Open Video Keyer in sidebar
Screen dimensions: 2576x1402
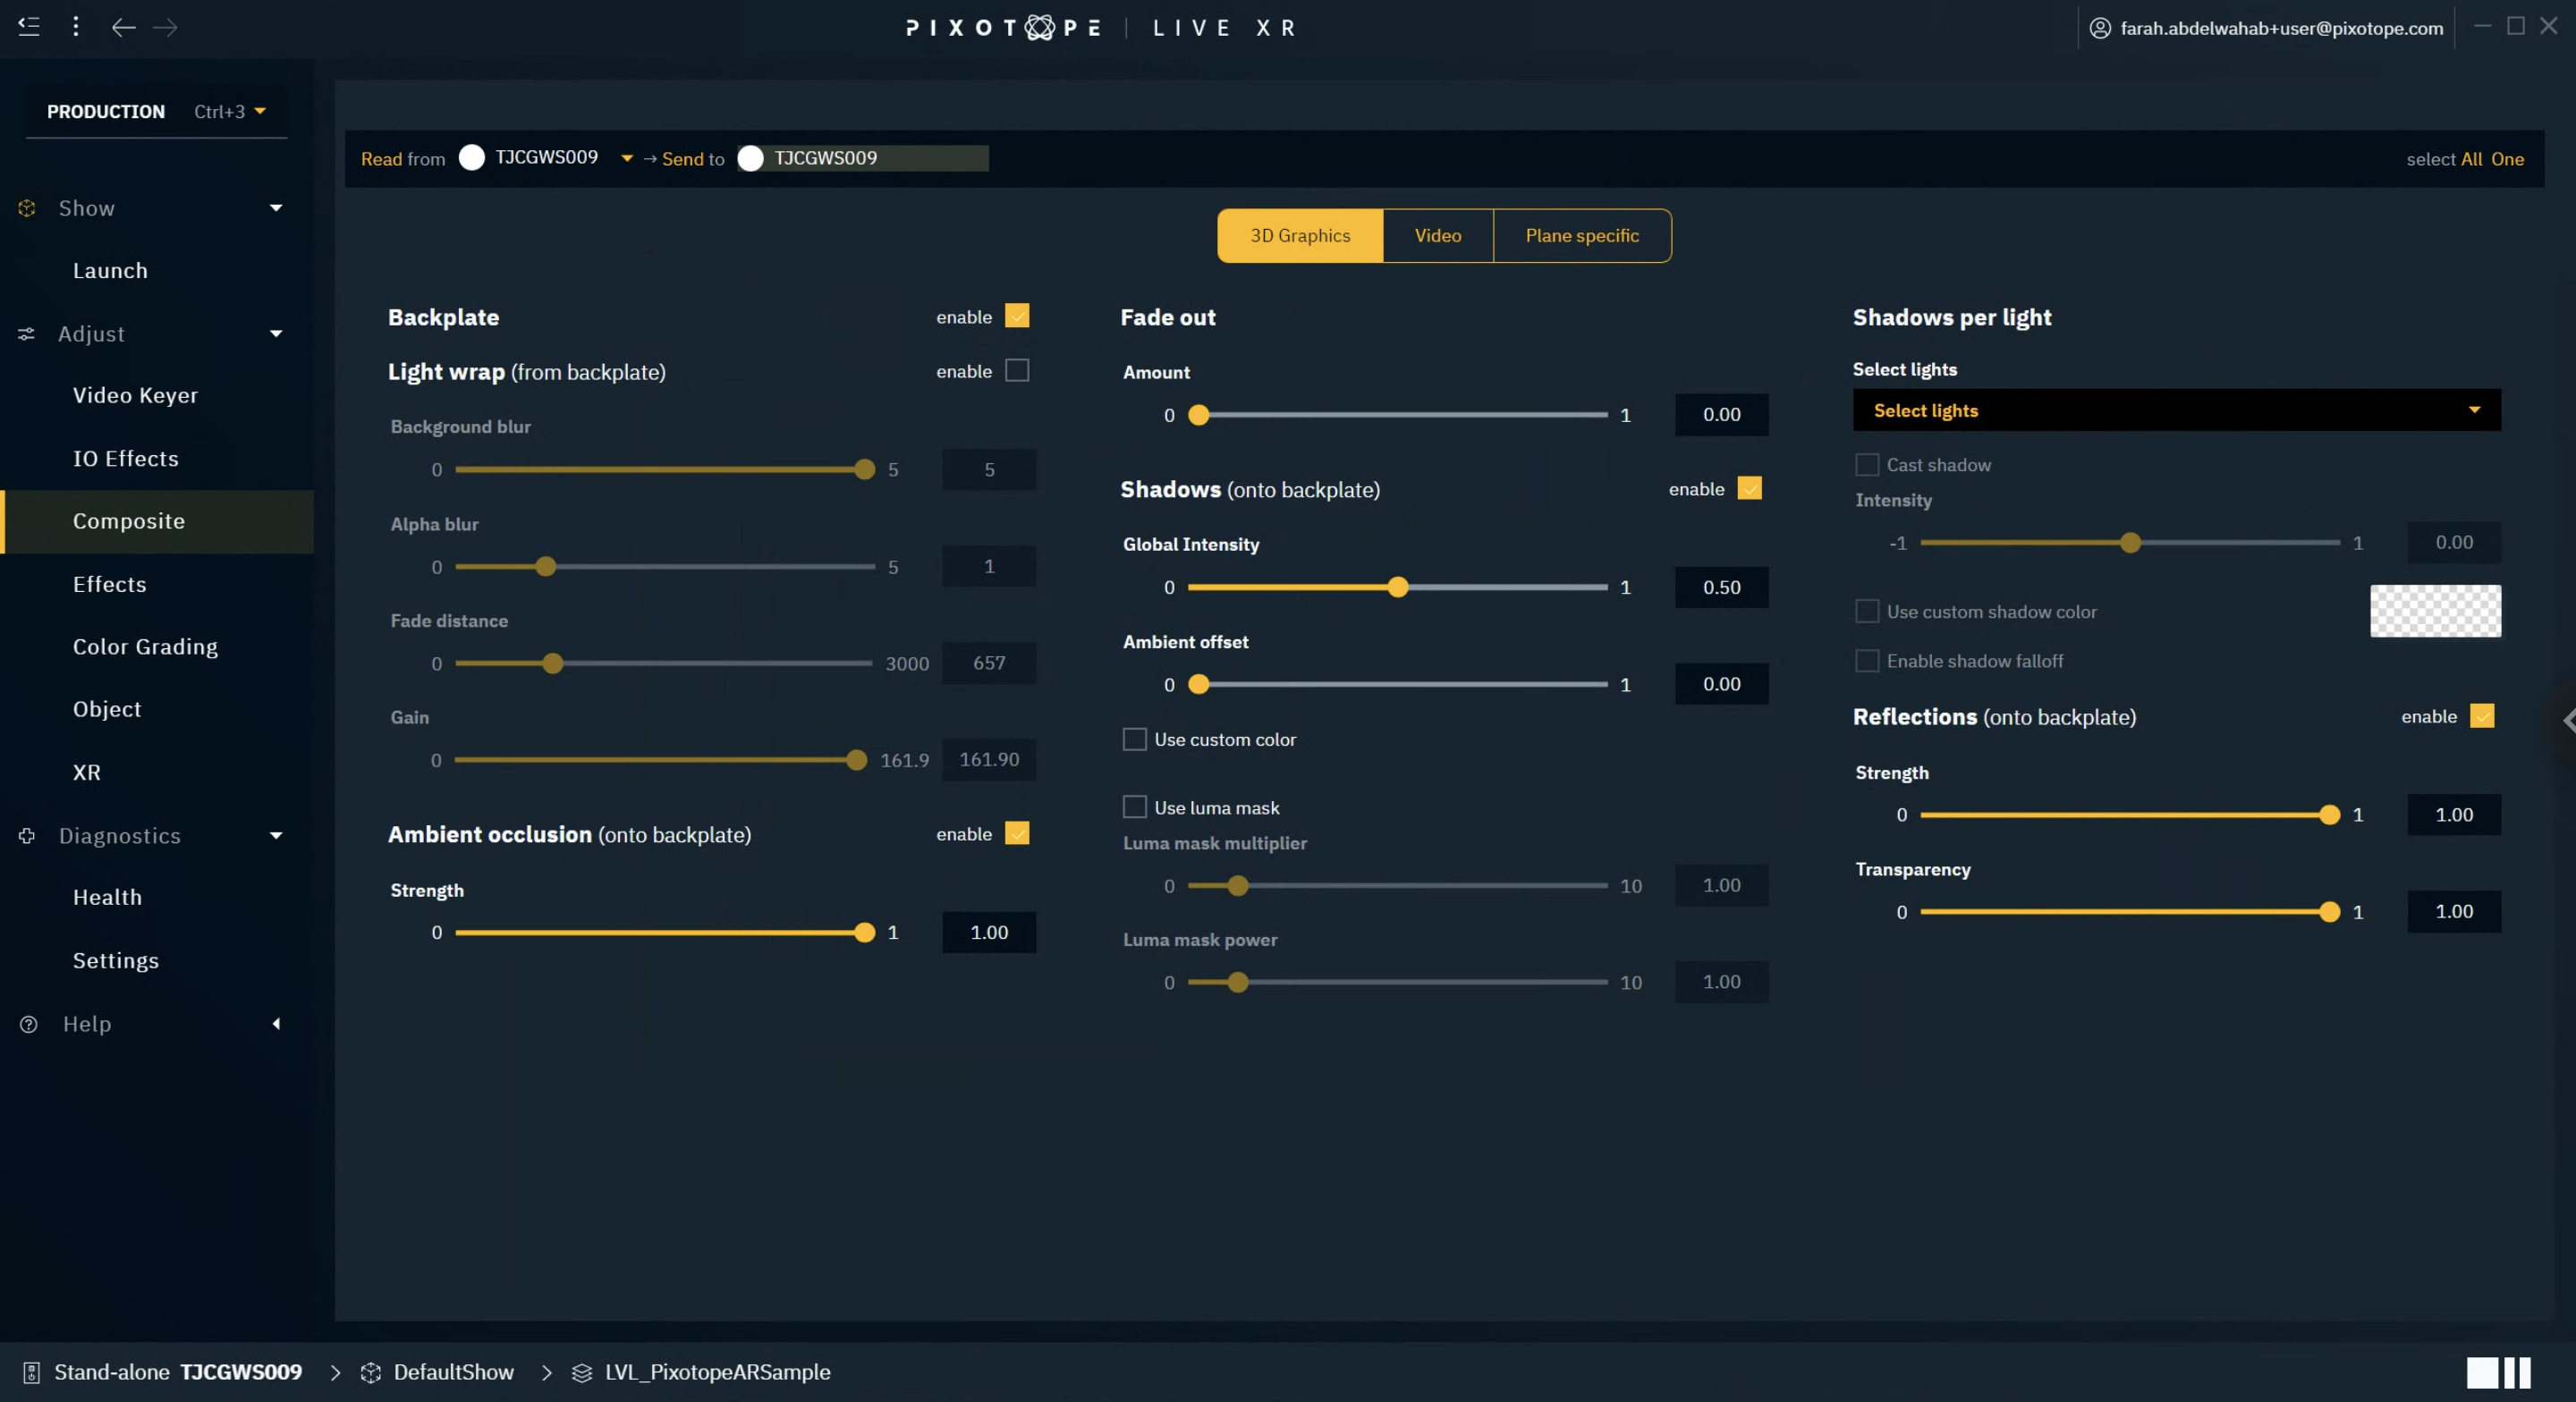tap(136, 396)
